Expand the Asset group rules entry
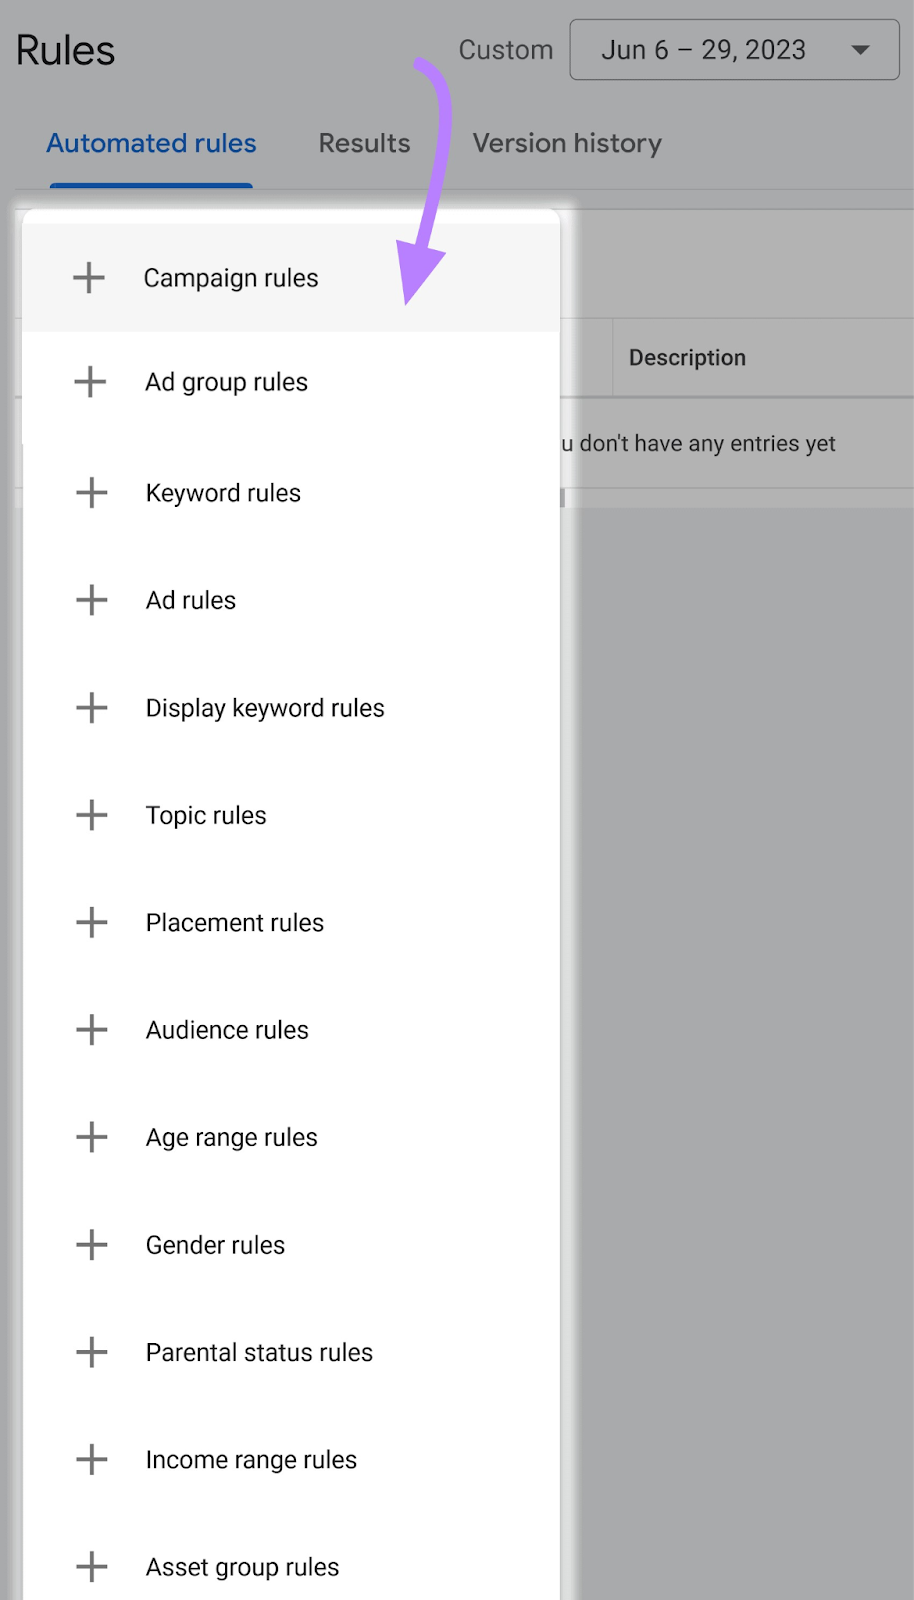Viewport: 914px width, 1600px height. (242, 1566)
